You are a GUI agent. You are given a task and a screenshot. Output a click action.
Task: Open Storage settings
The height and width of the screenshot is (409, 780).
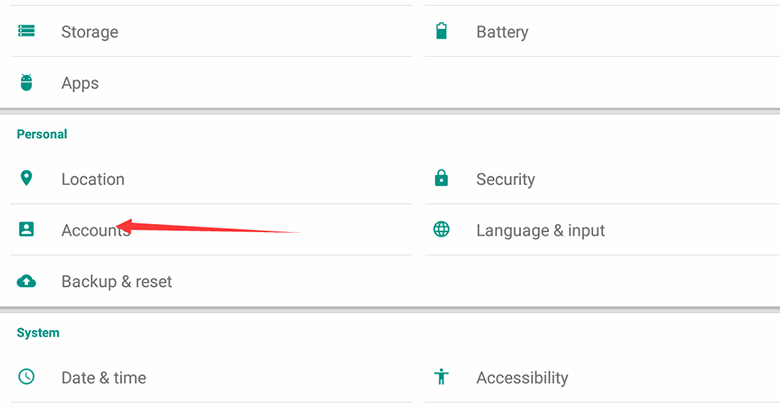[90, 32]
